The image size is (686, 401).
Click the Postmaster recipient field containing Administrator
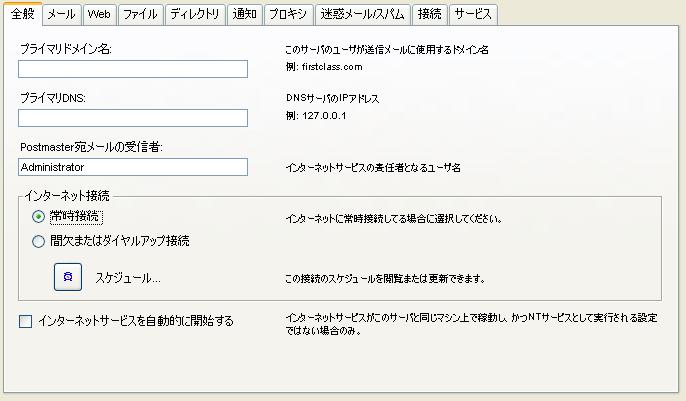(133, 167)
